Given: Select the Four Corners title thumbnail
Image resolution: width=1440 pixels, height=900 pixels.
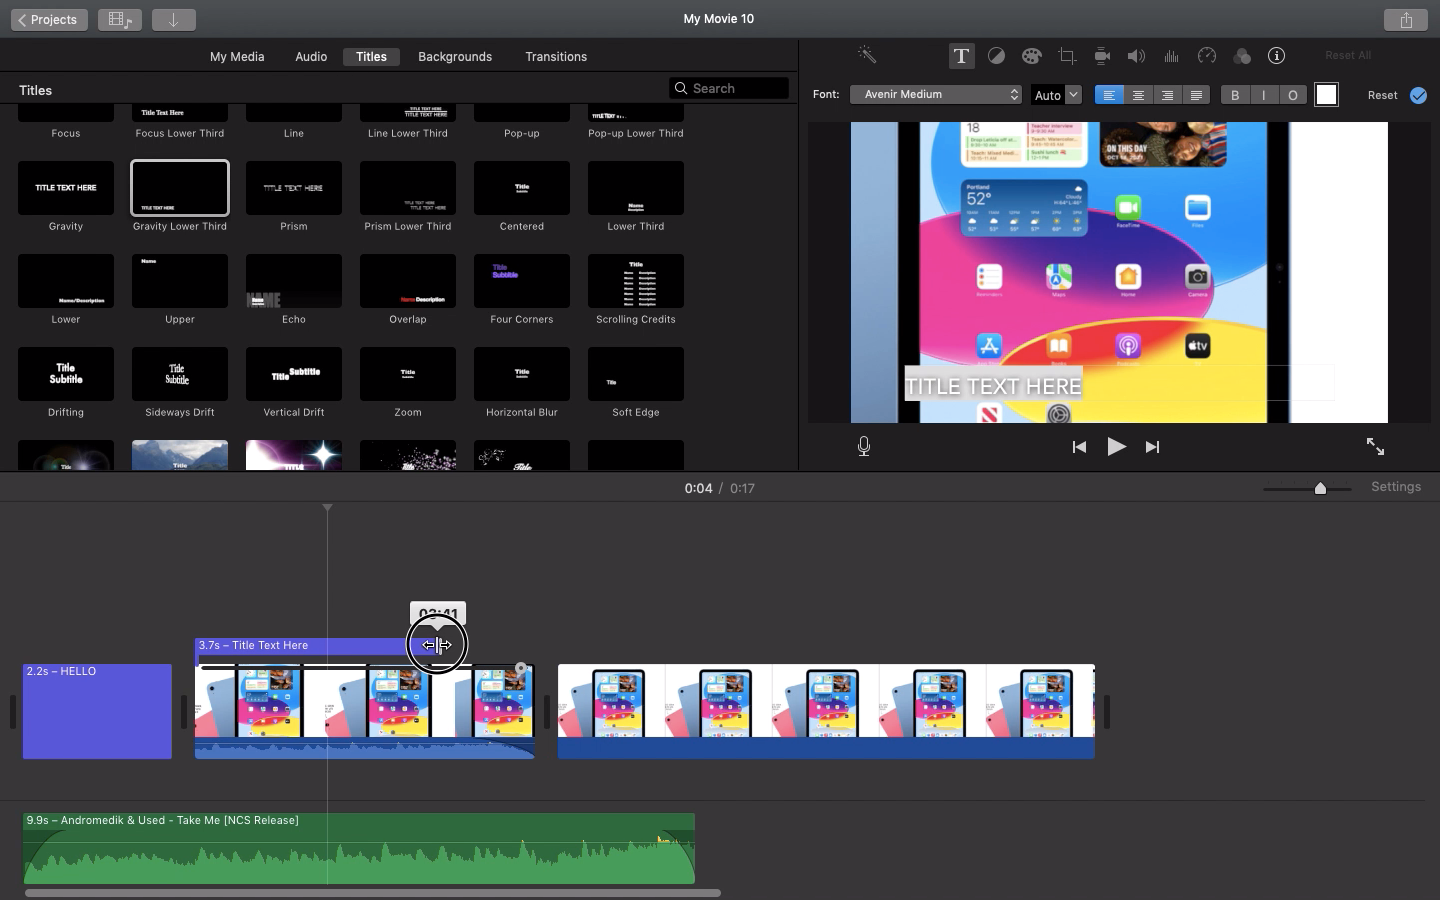Looking at the screenshot, I should click(522, 280).
